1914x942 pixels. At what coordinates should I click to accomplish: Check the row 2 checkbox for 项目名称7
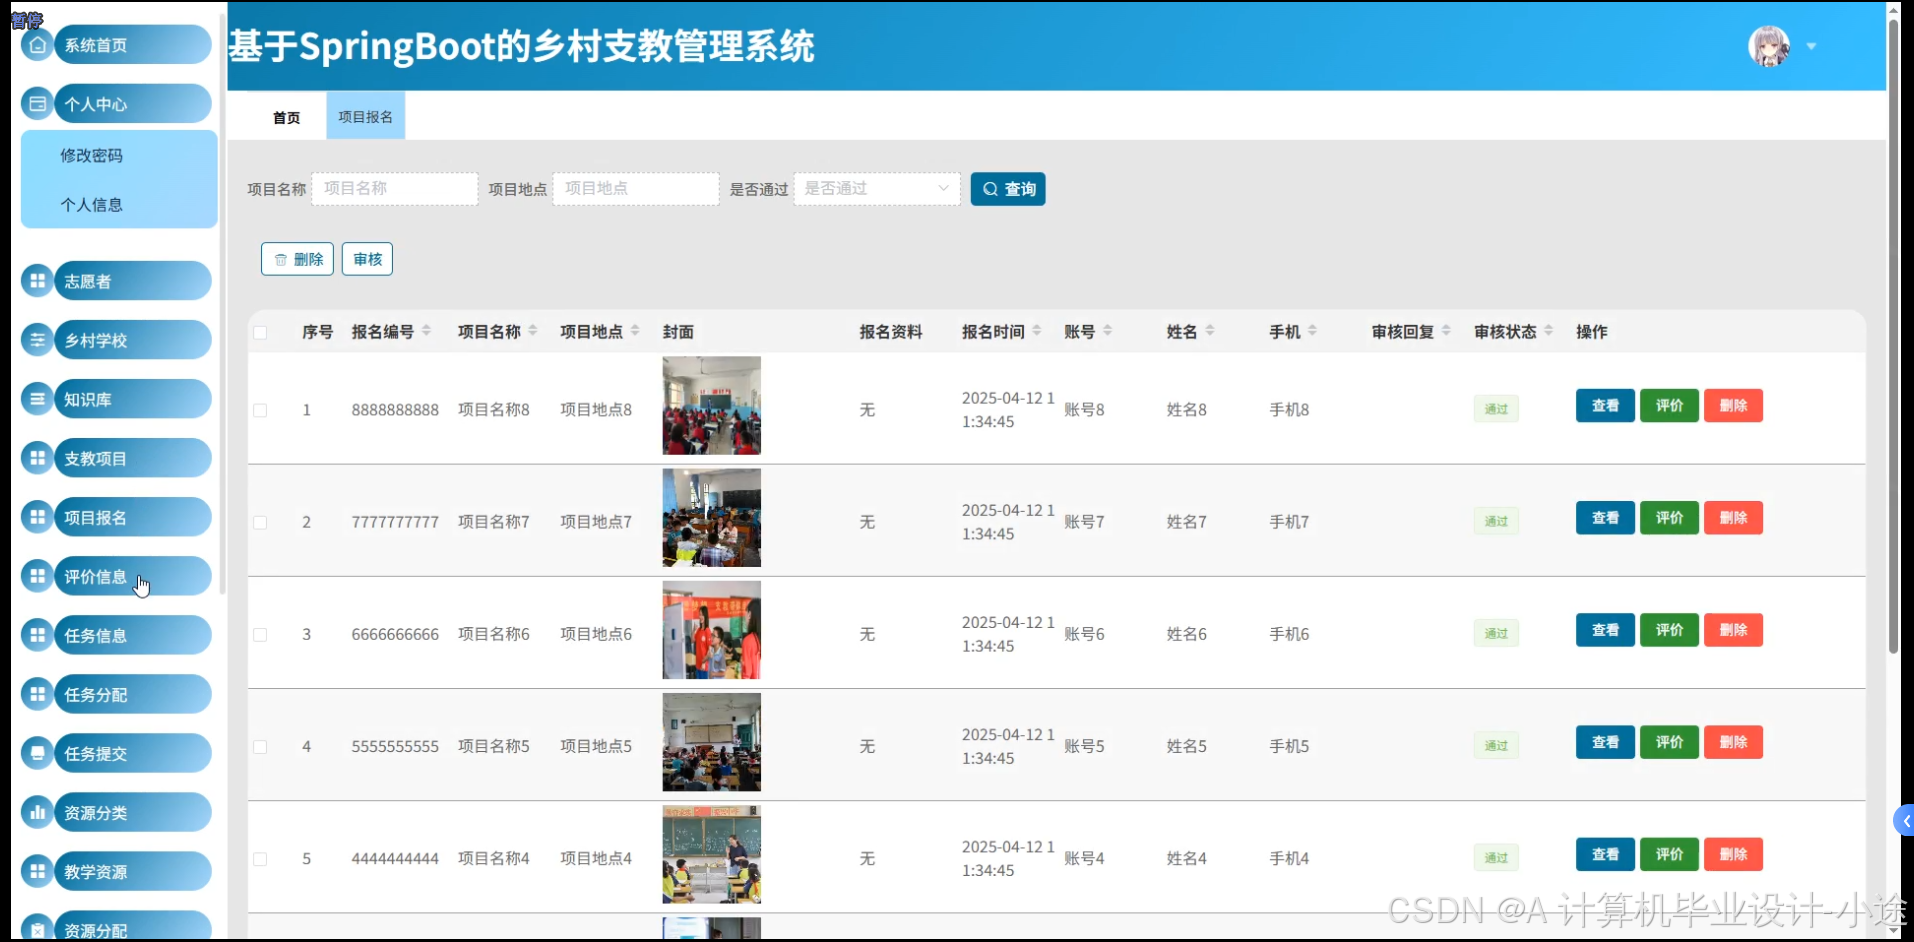[260, 522]
